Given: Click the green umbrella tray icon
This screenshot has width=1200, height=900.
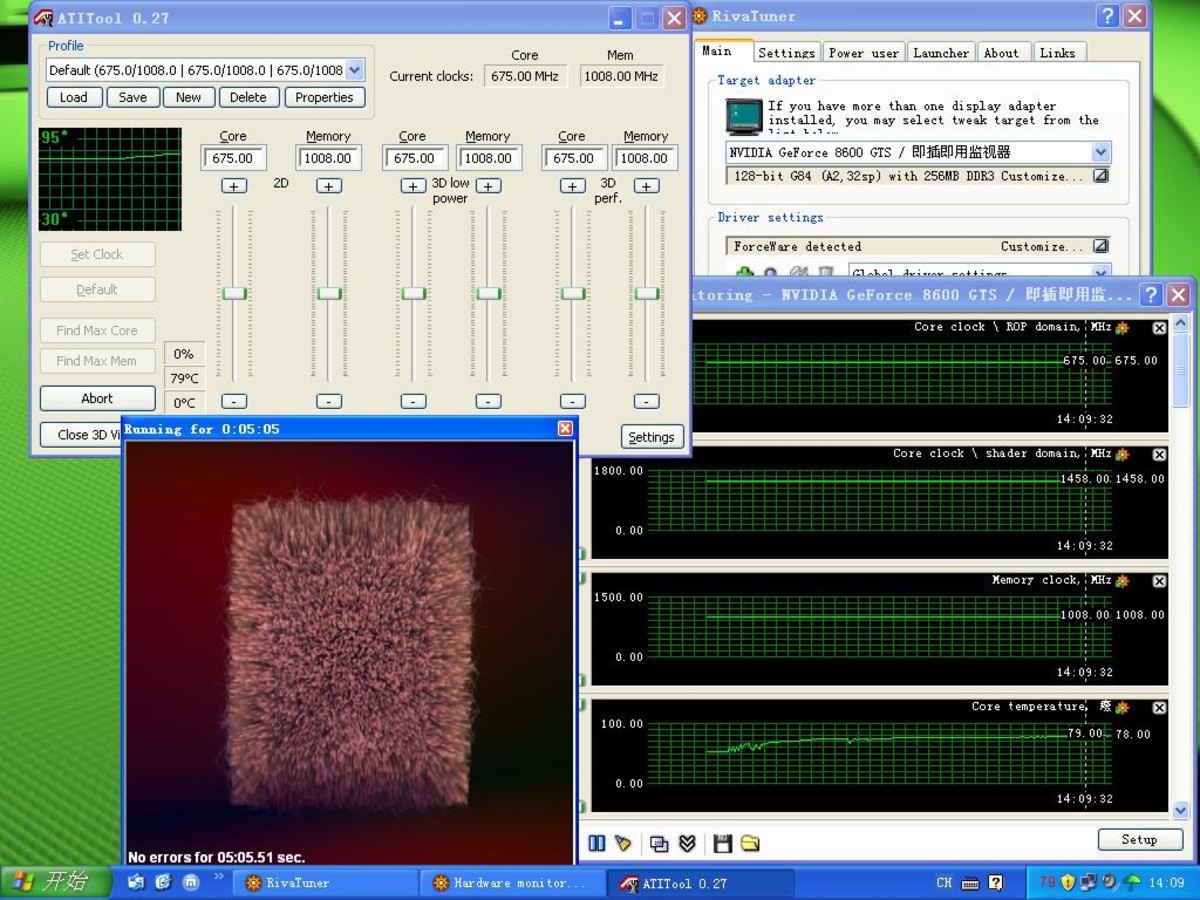Looking at the screenshot, I should 1132,882.
